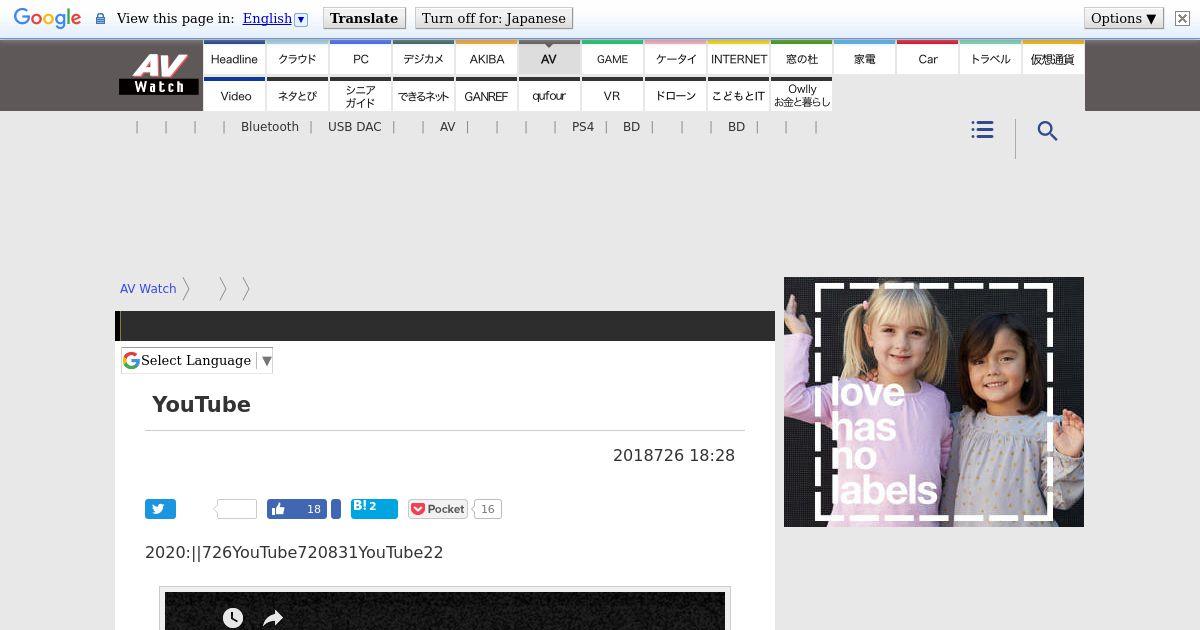Go to the VR tab
Viewport: 1200px width, 630px height.
(612, 95)
